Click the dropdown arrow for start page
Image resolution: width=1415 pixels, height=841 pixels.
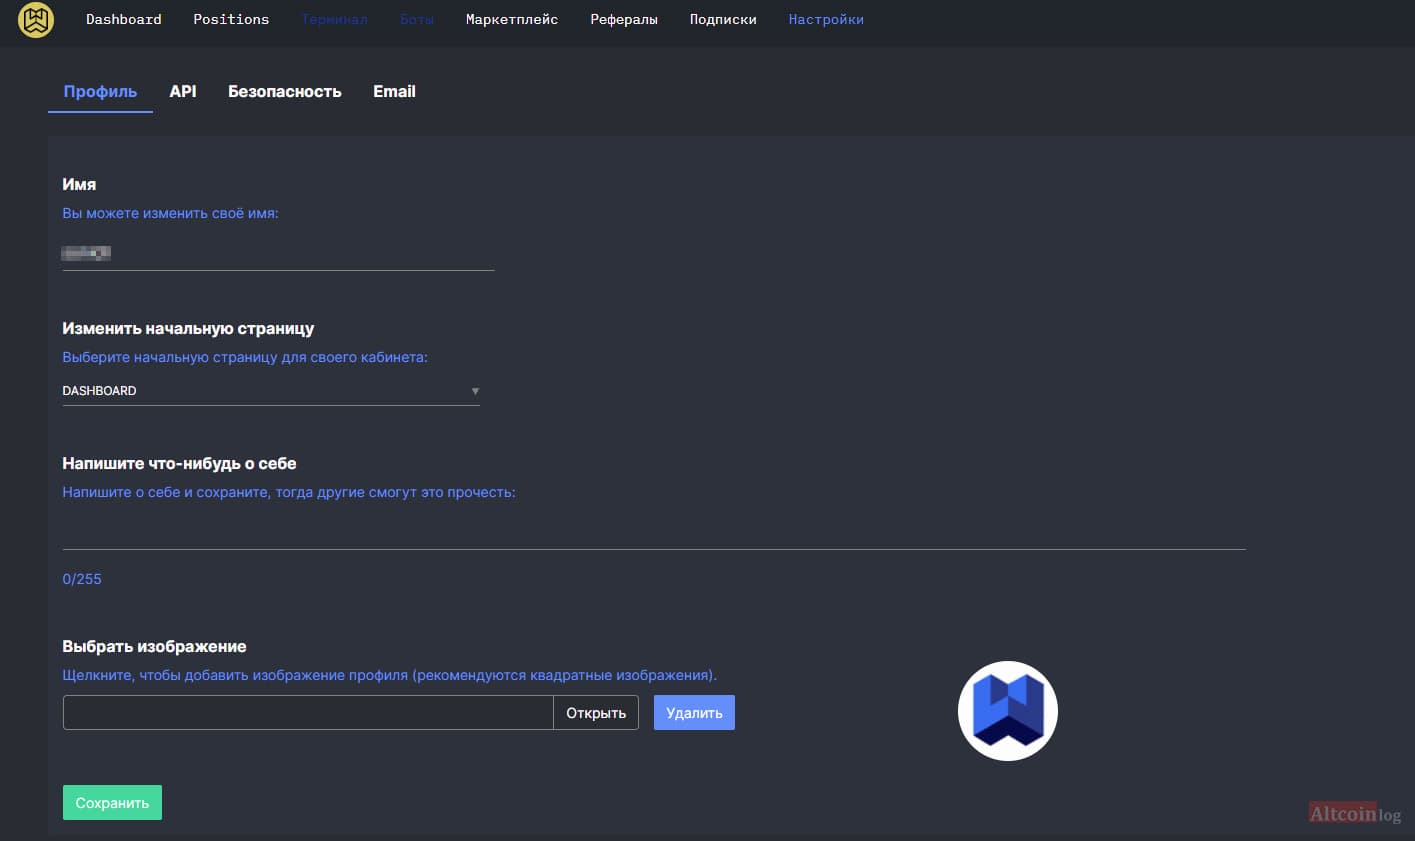pyautogui.click(x=475, y=391)
